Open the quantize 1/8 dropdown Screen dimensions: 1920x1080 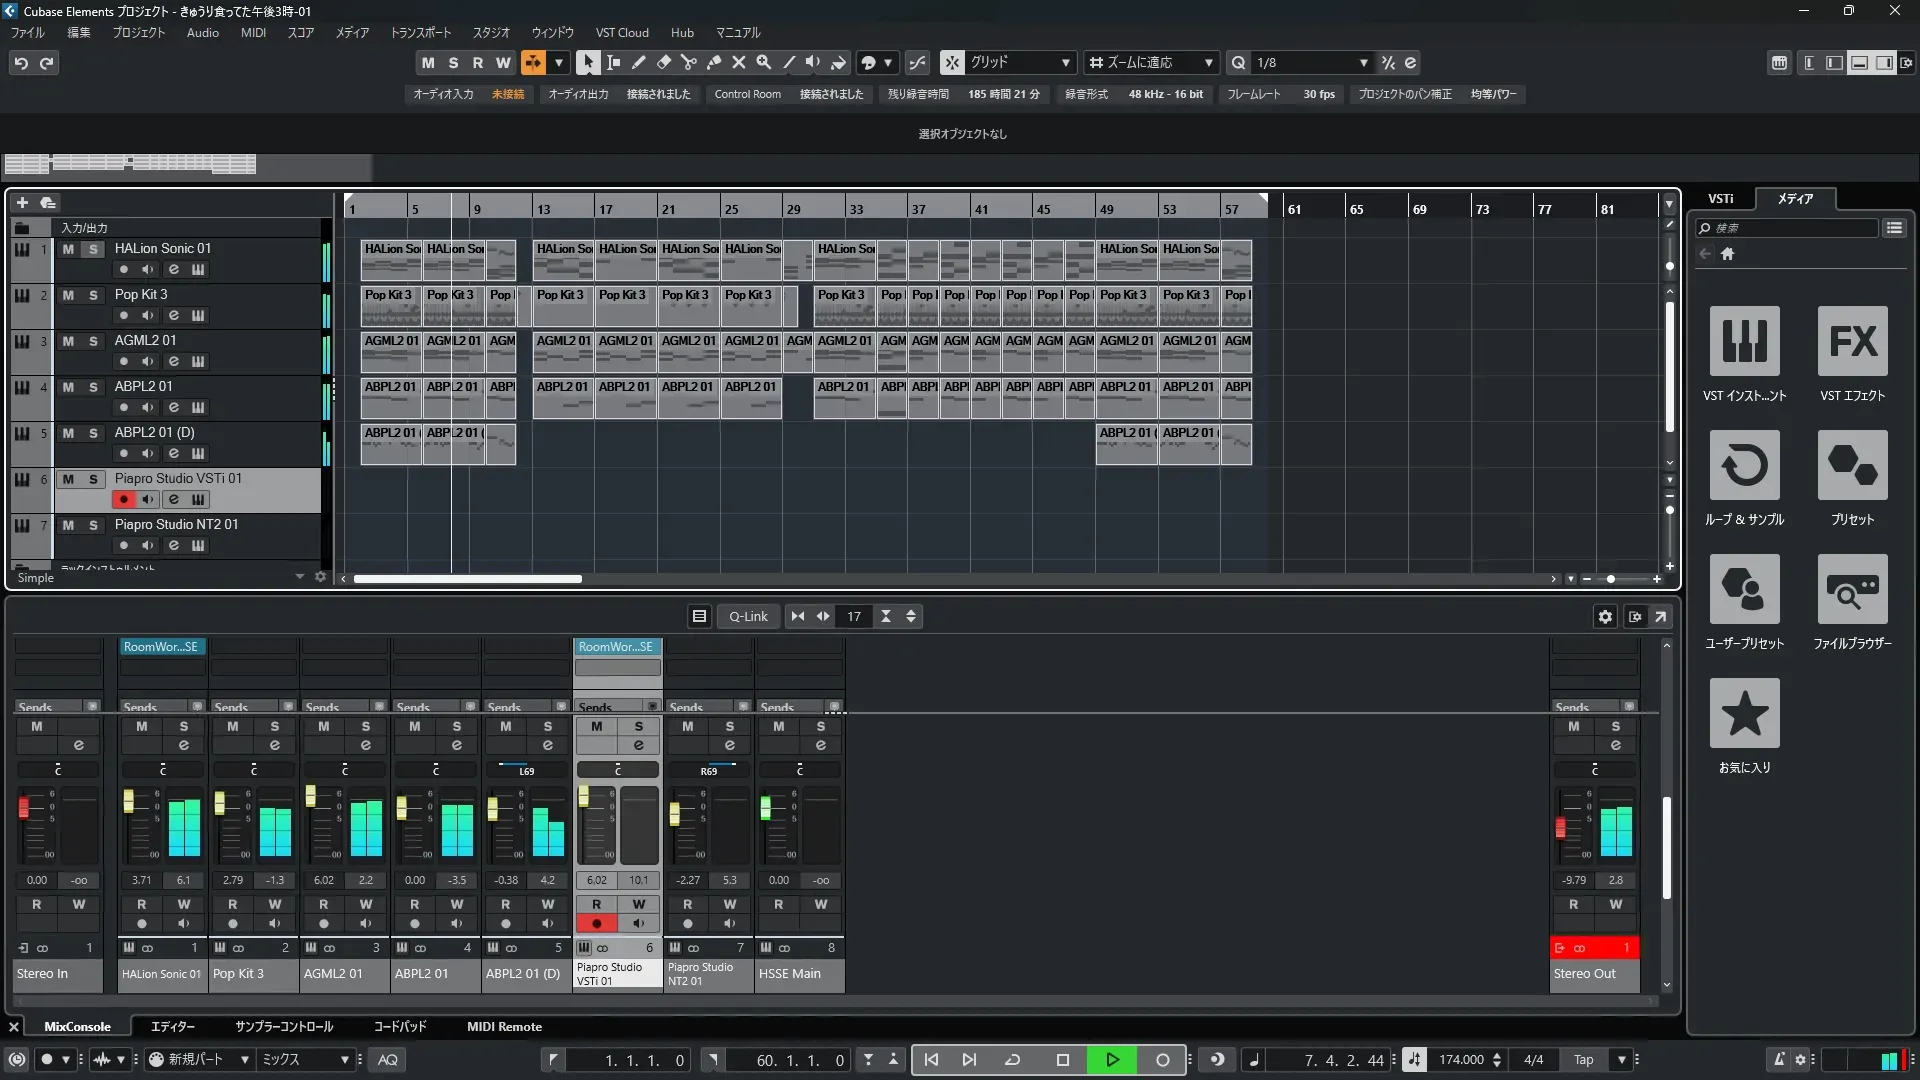(x=1363, y=63)
